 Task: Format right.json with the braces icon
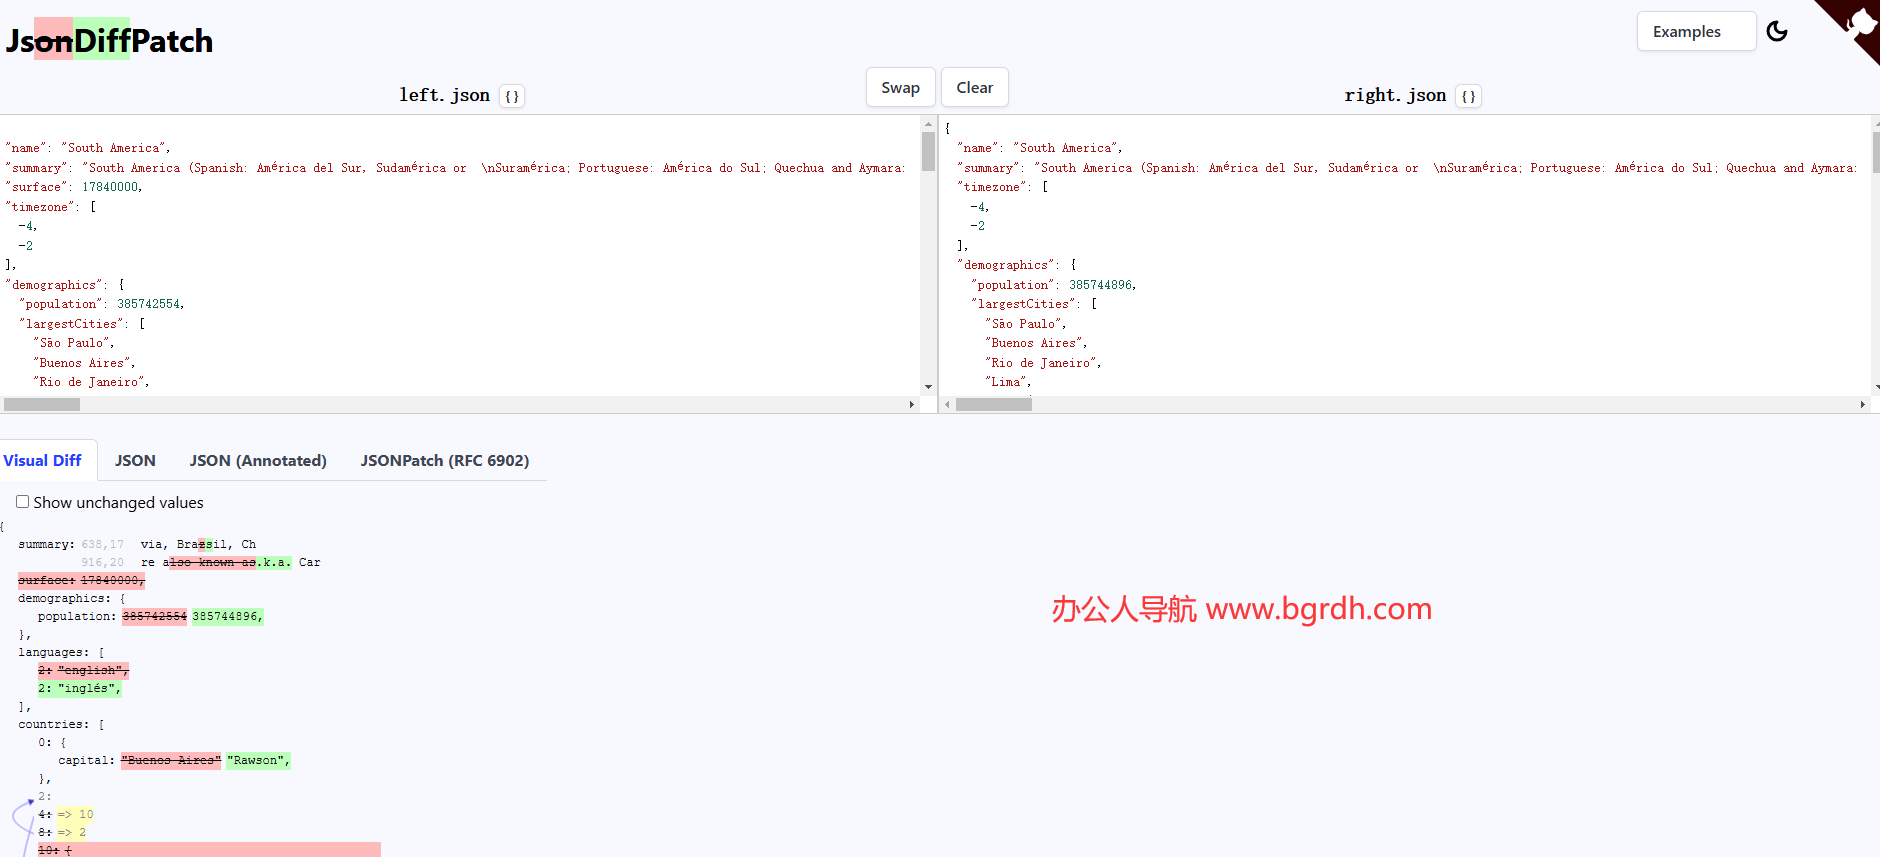pyautogui.click(x=1468, y=96)
